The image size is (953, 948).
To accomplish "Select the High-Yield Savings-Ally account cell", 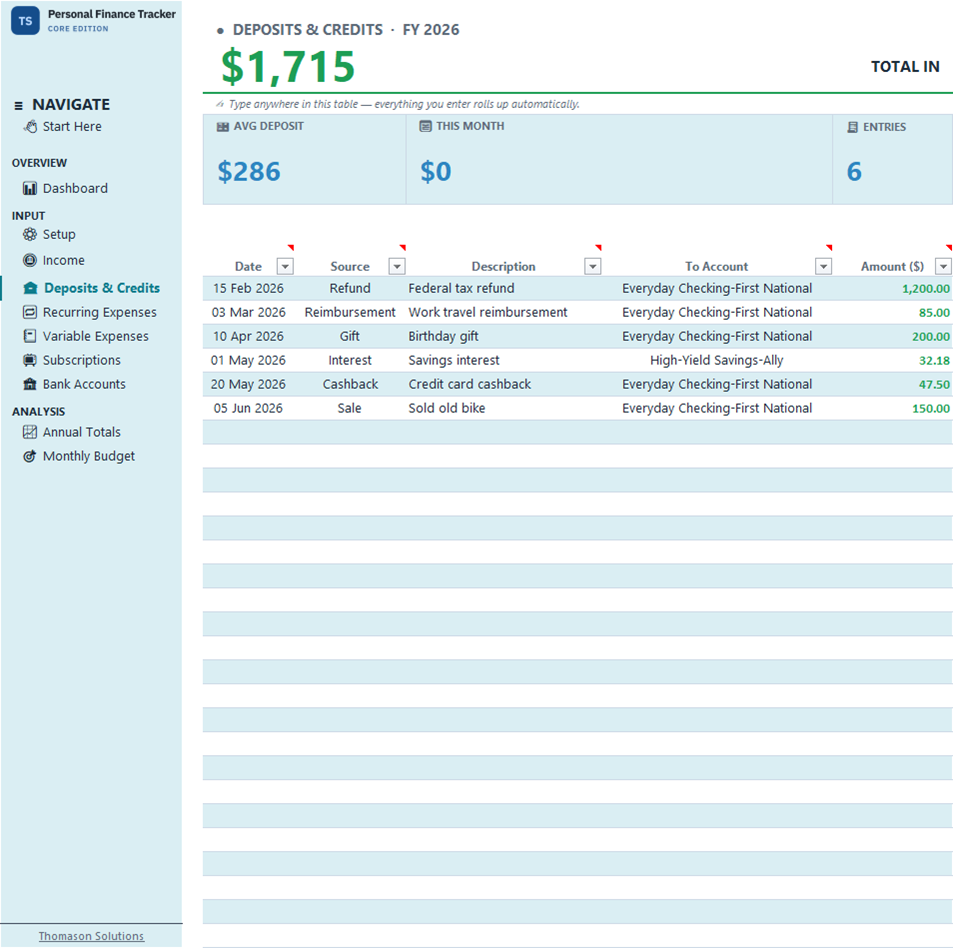I will pos(717,360).
